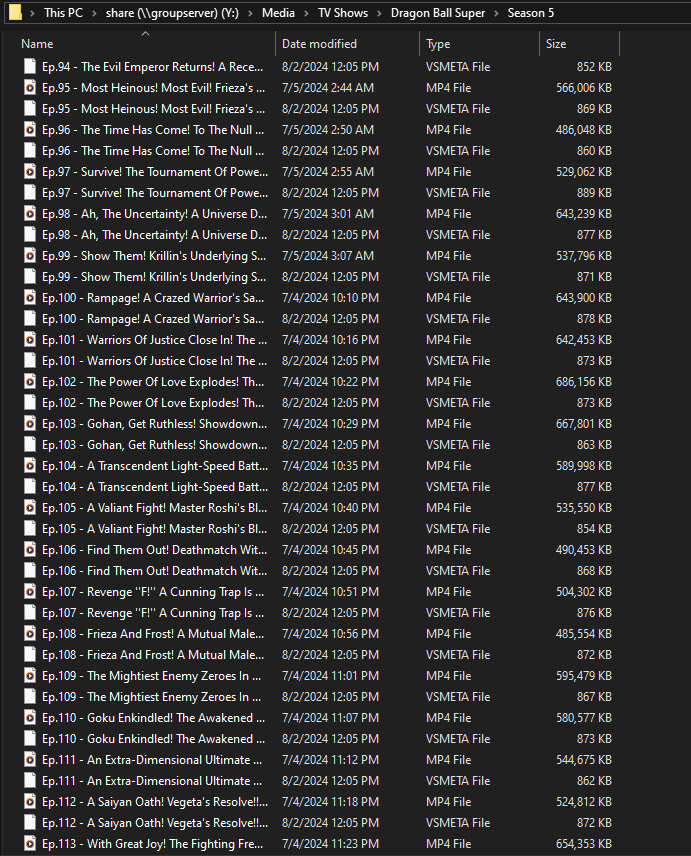Image resolution: width=691 pixels, height=856 pixels.
Task: Click the VSMETA file icon for Ep.110
Action: click(30, 739)
